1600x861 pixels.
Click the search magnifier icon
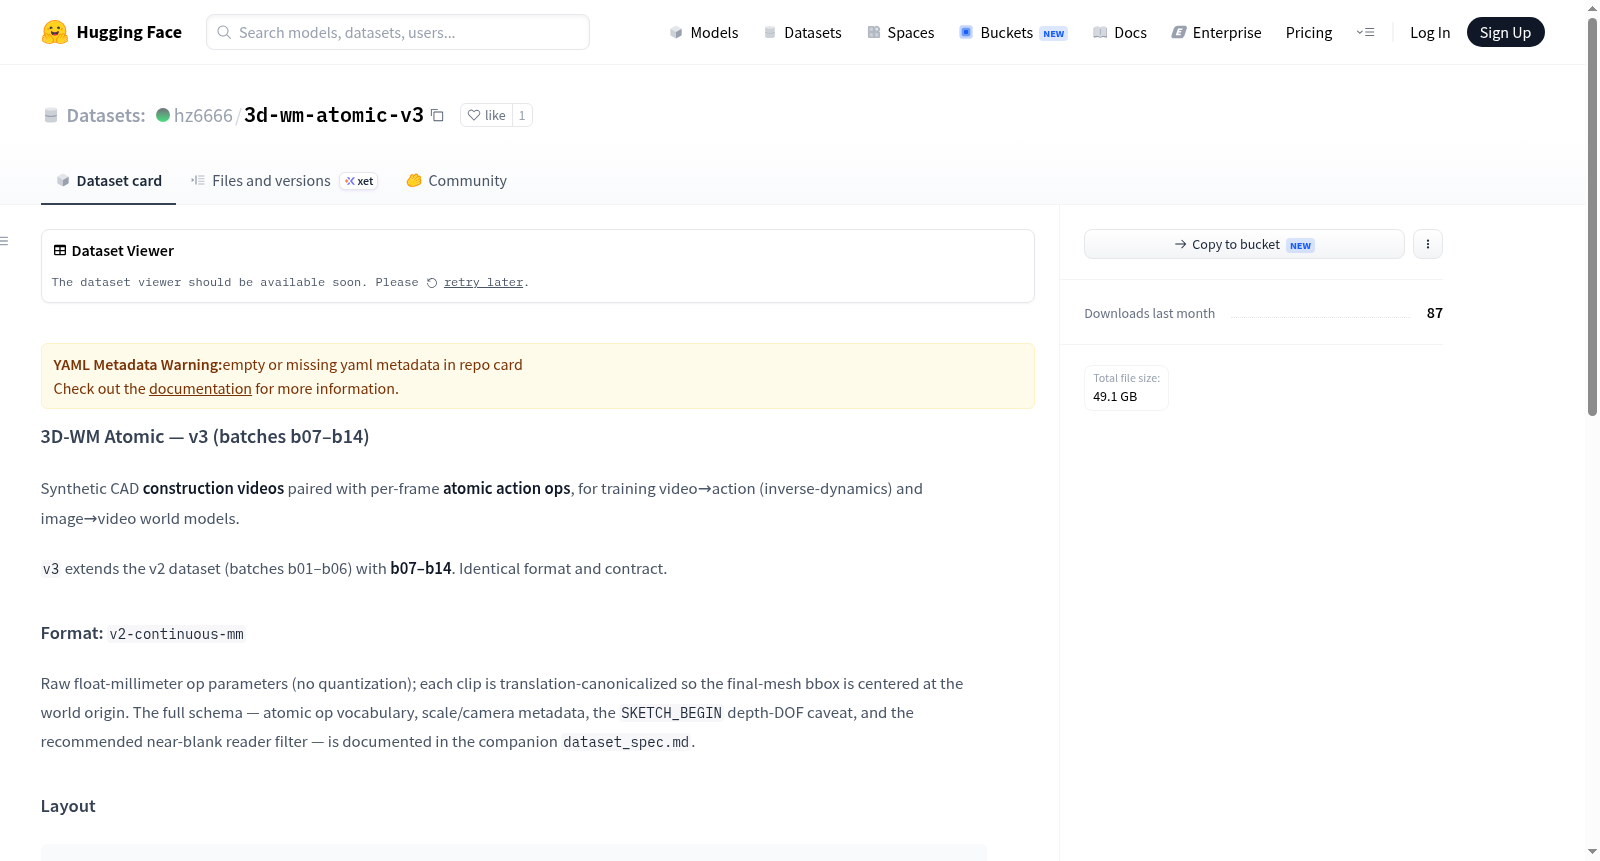(225, 32)
